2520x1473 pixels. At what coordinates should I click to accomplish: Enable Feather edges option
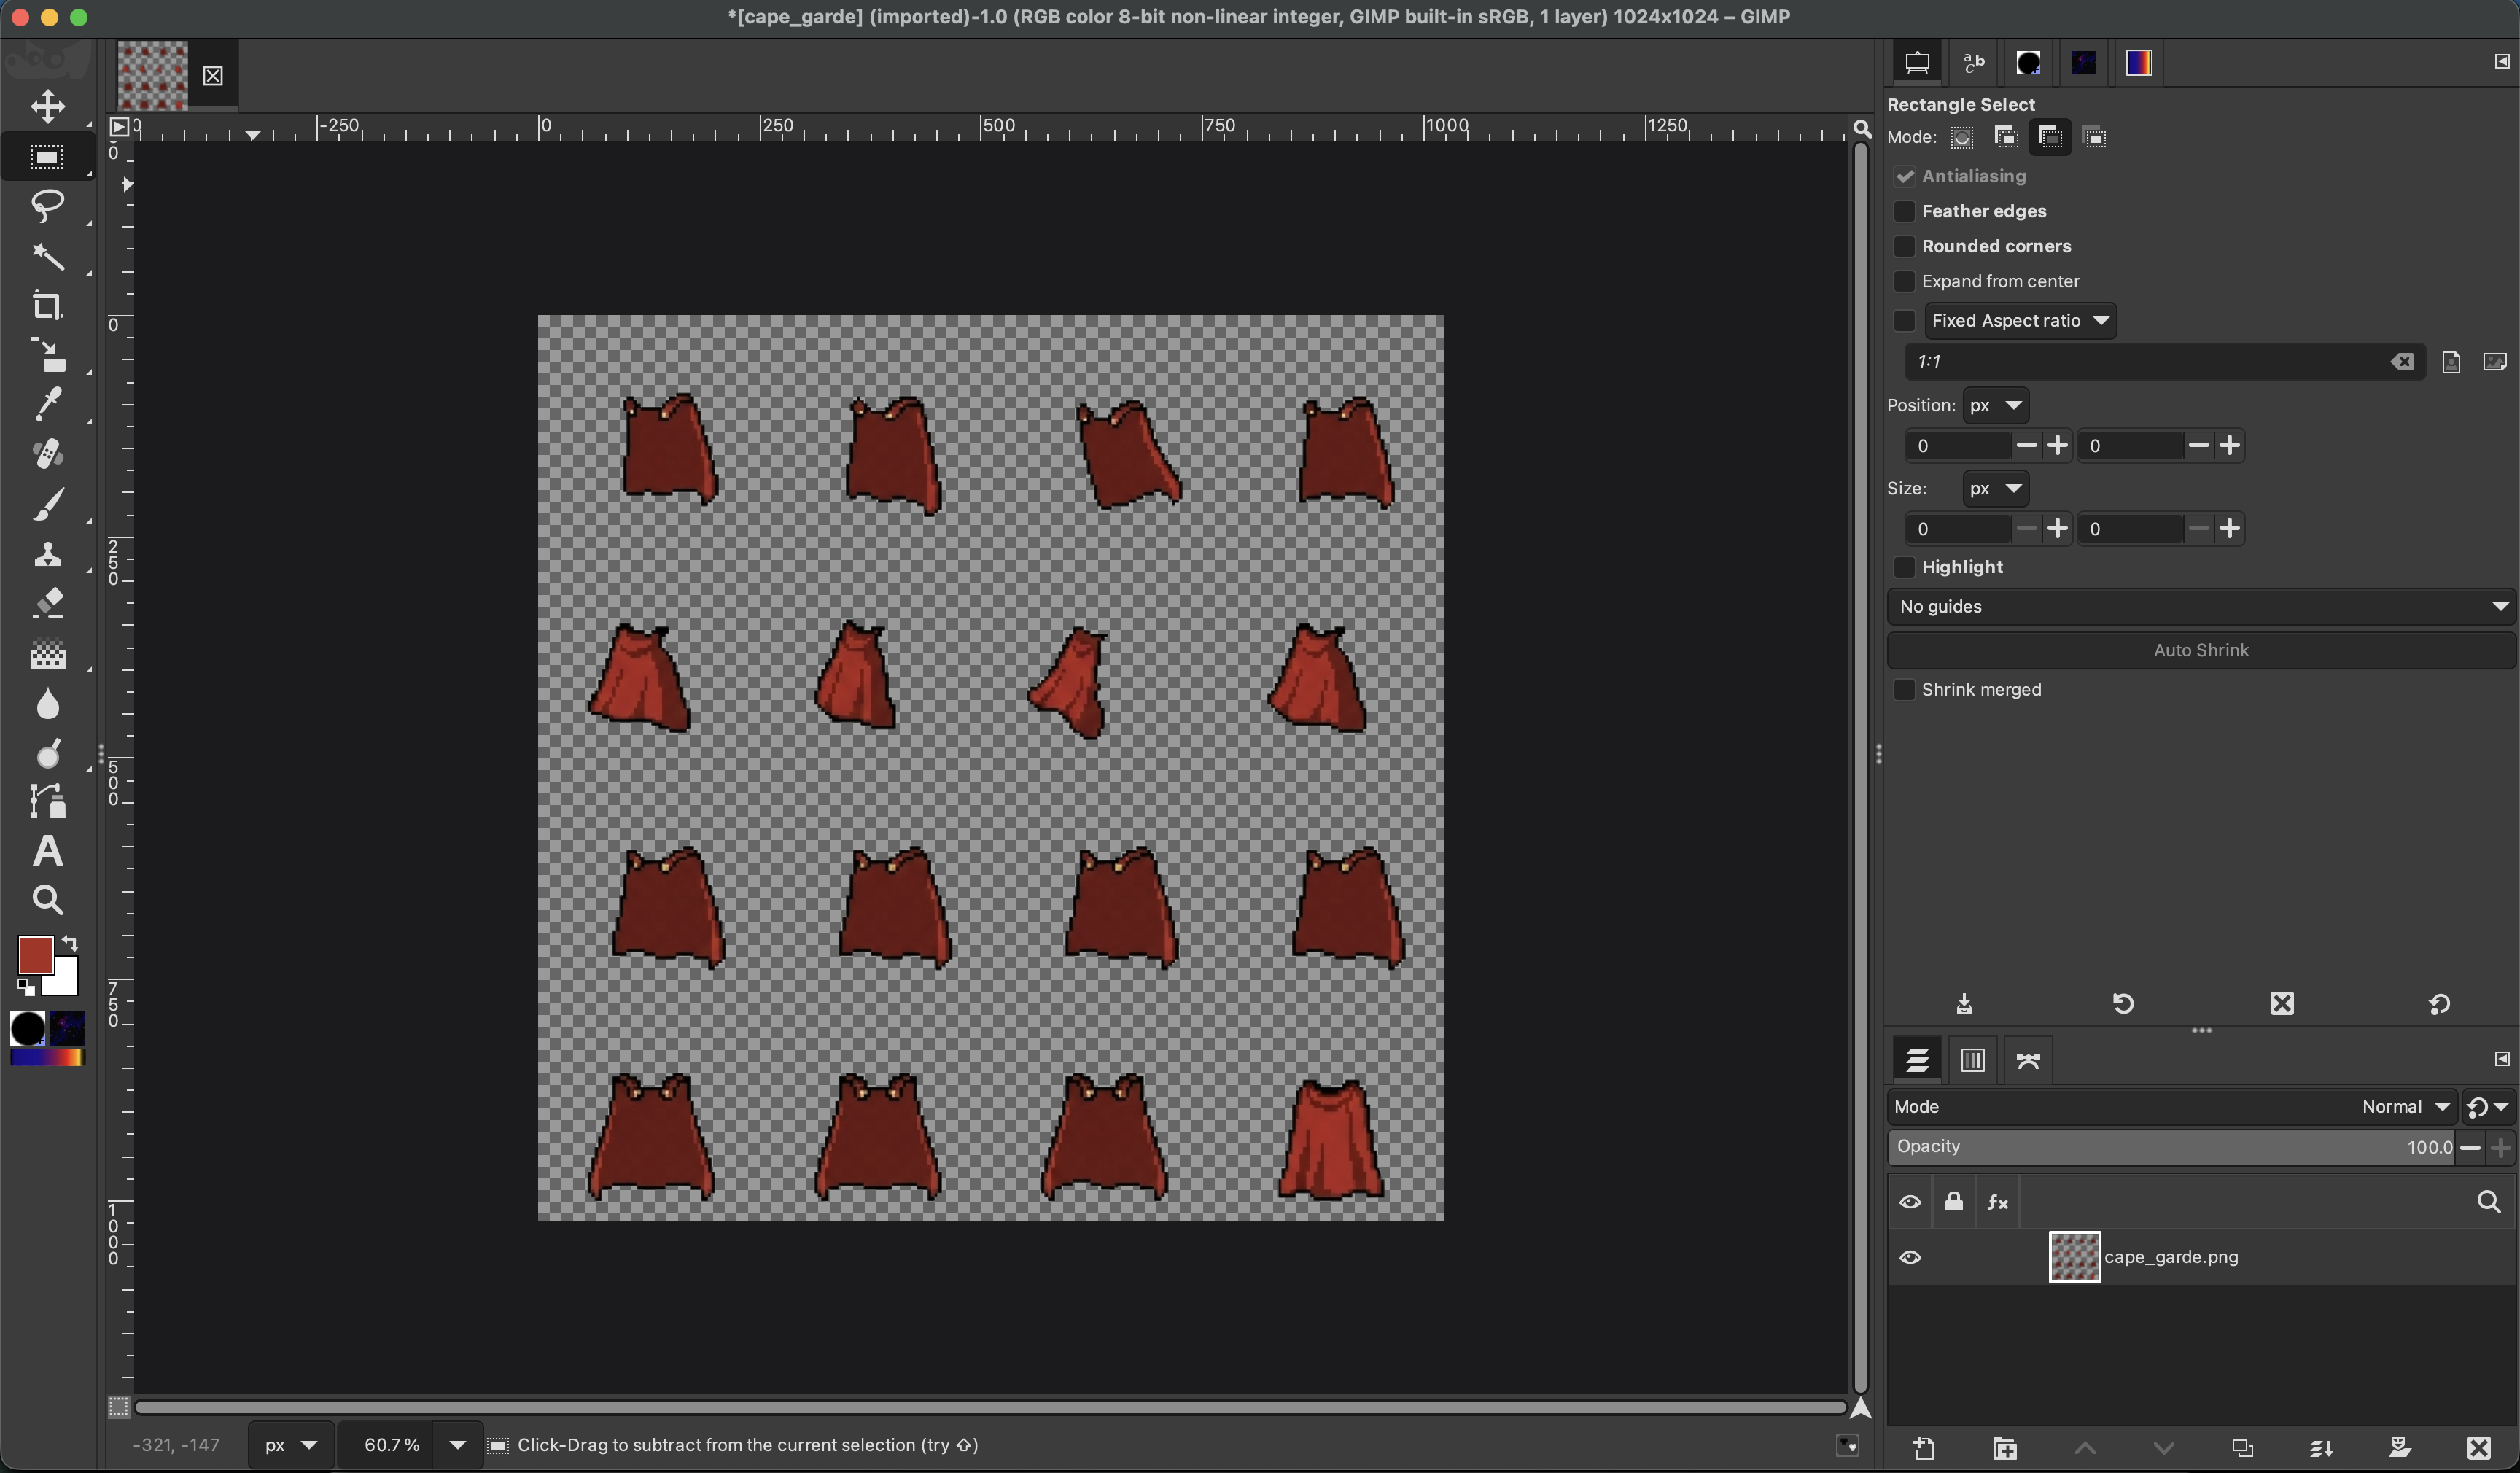tap(1904, 211)
